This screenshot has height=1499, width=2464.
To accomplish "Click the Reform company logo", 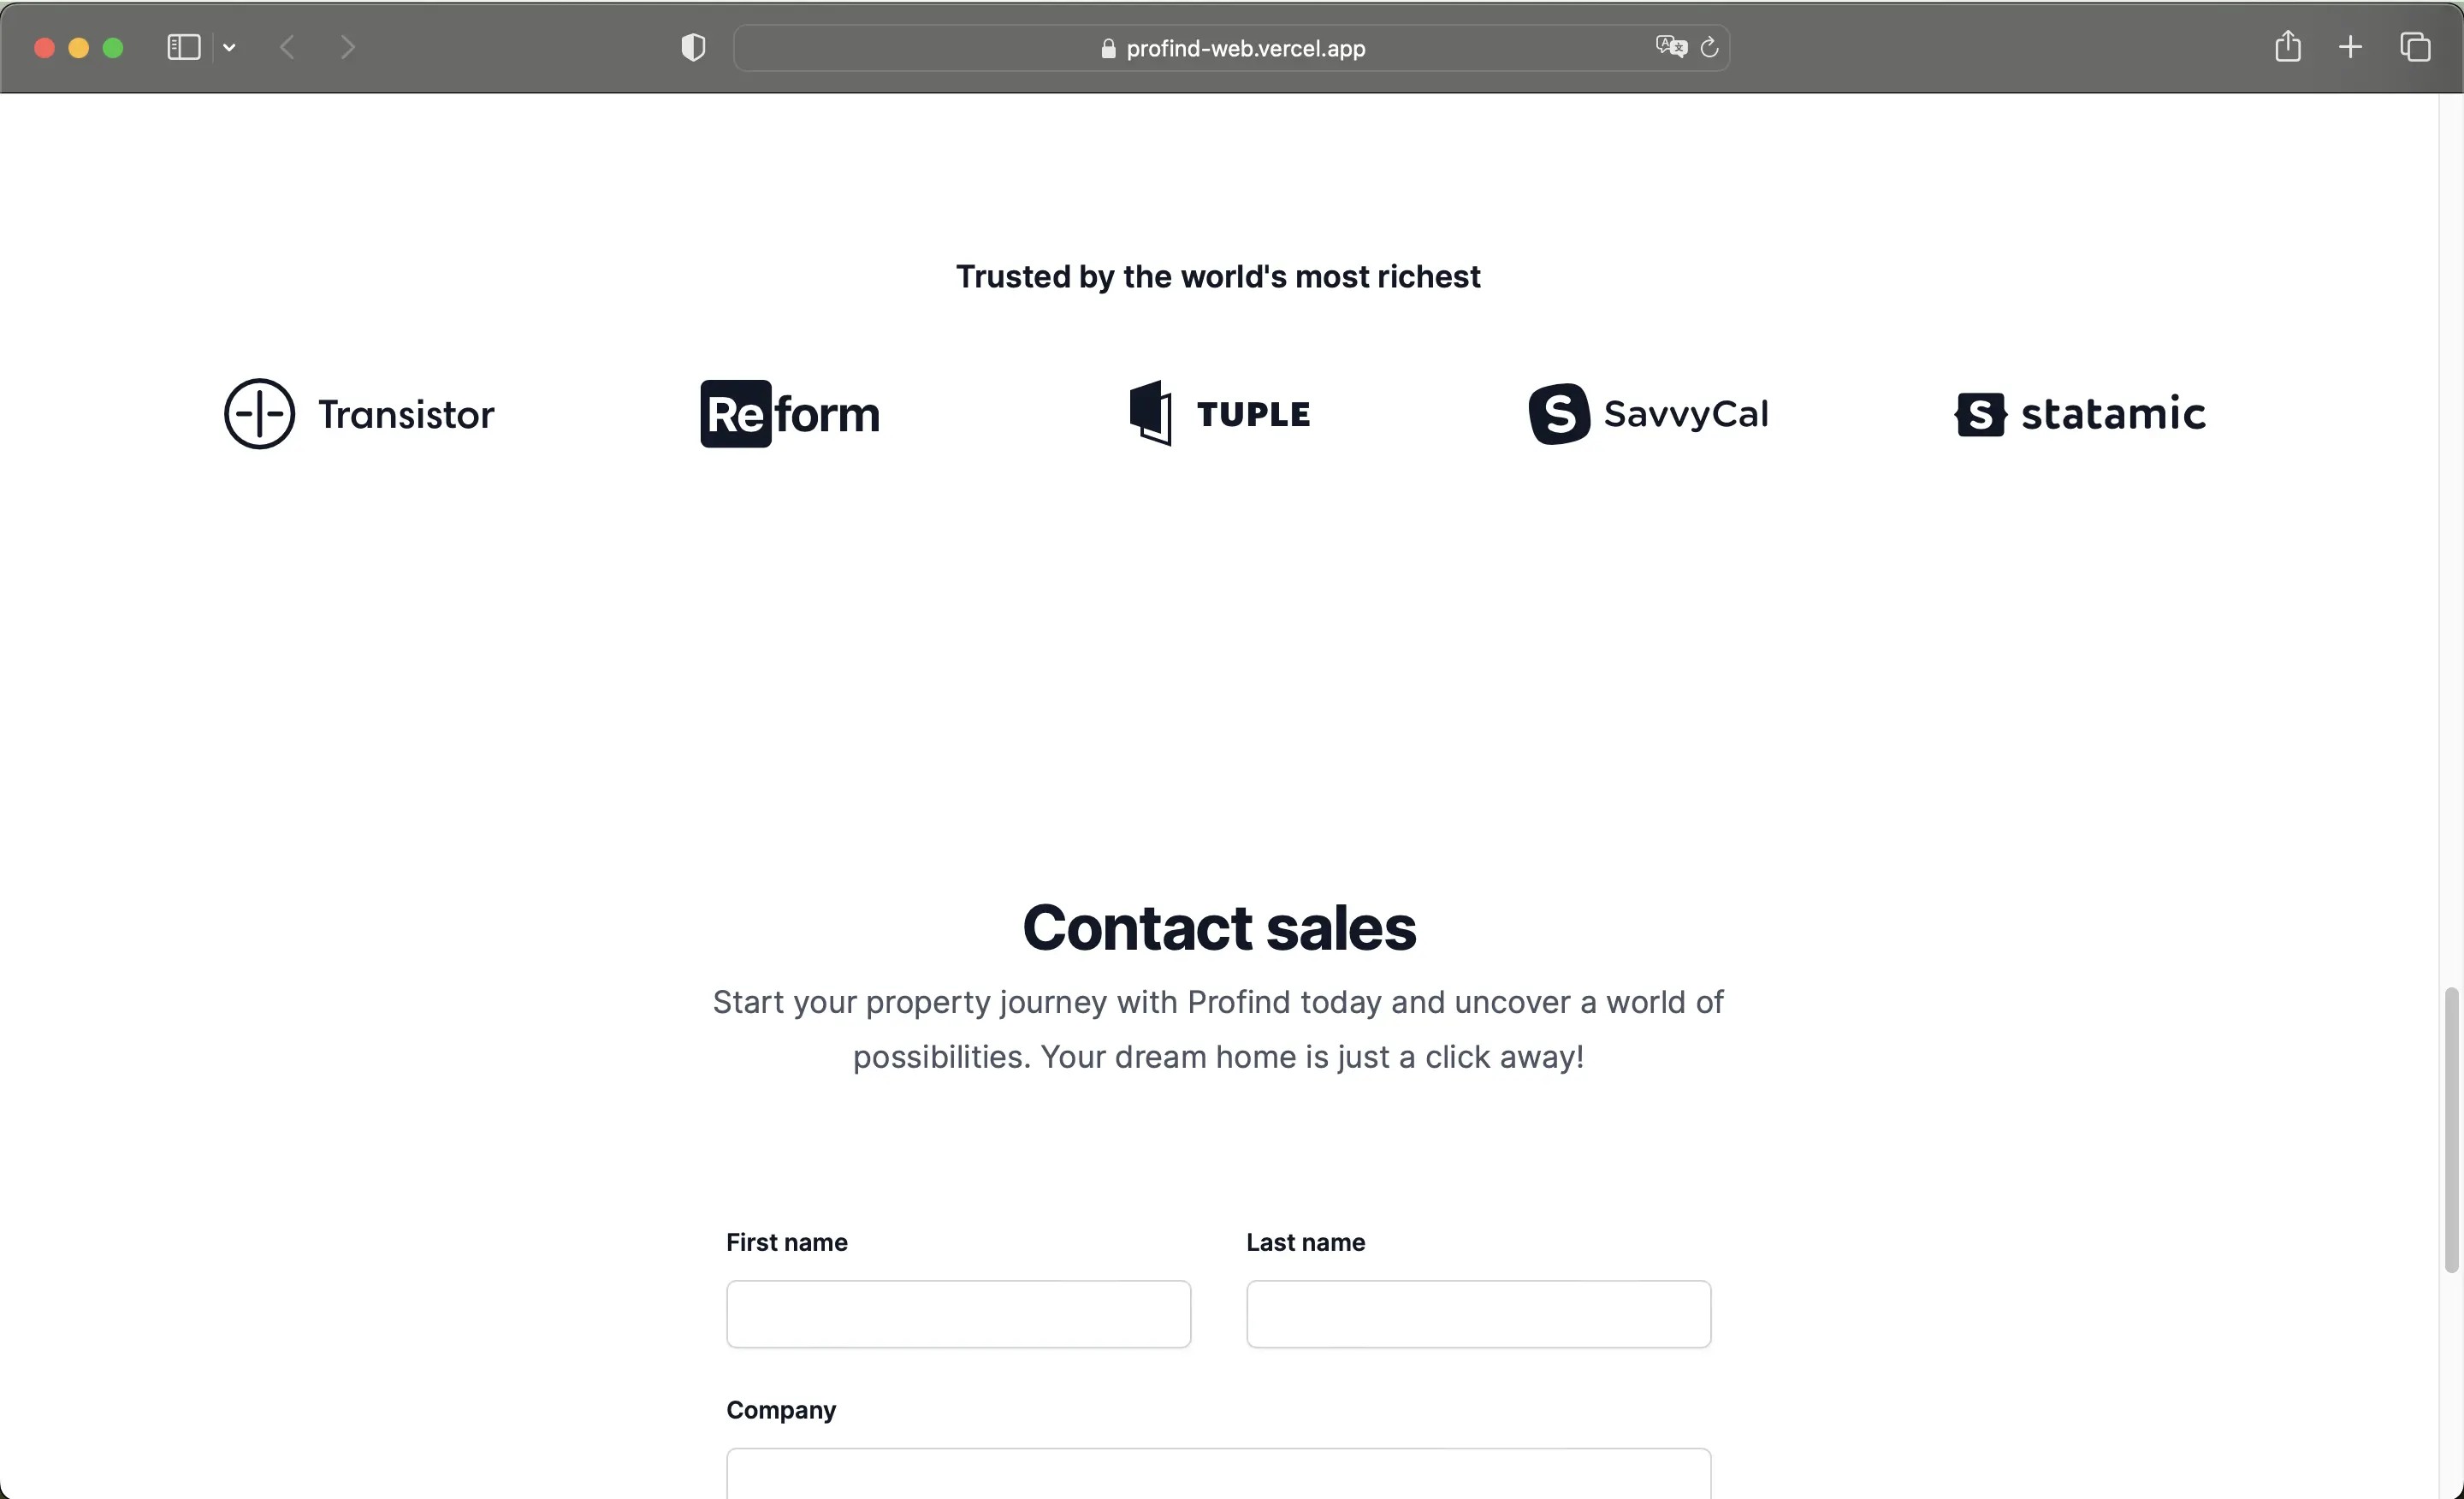I will pyautogui.click(x=789, y=413).
